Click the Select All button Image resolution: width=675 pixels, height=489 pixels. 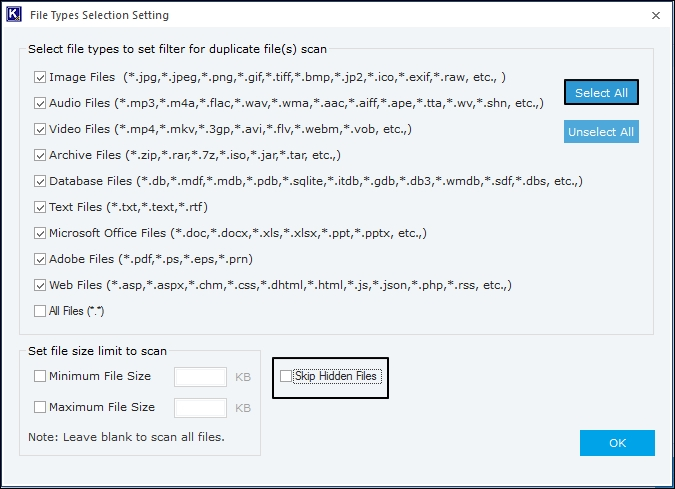pos(601,93)
